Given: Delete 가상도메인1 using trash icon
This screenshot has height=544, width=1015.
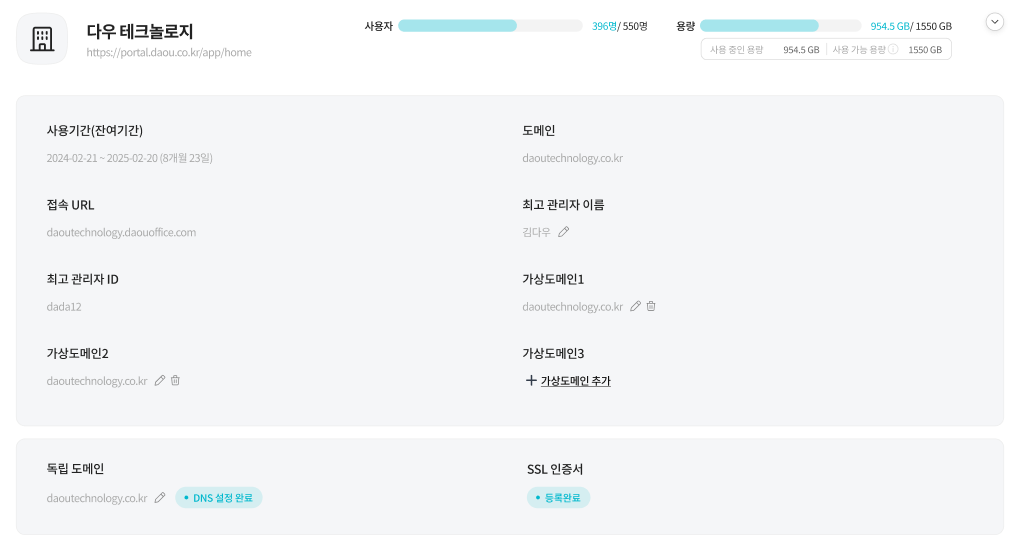Looking at the screenshot, I should tap(651, 306).
